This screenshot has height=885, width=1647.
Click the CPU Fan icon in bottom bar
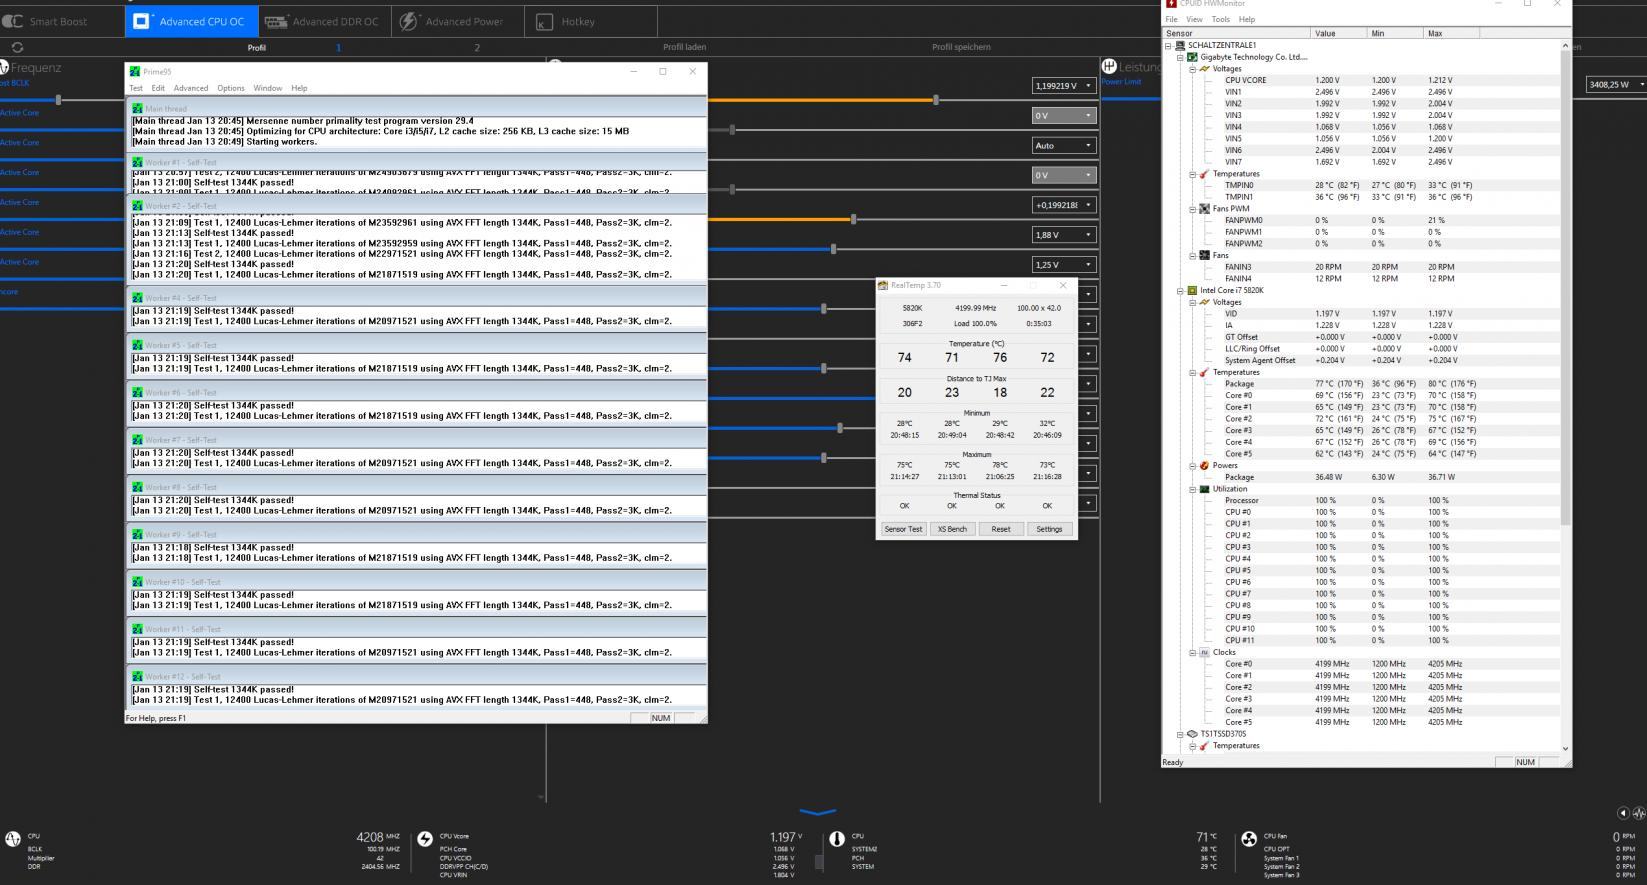point(1249,839)
